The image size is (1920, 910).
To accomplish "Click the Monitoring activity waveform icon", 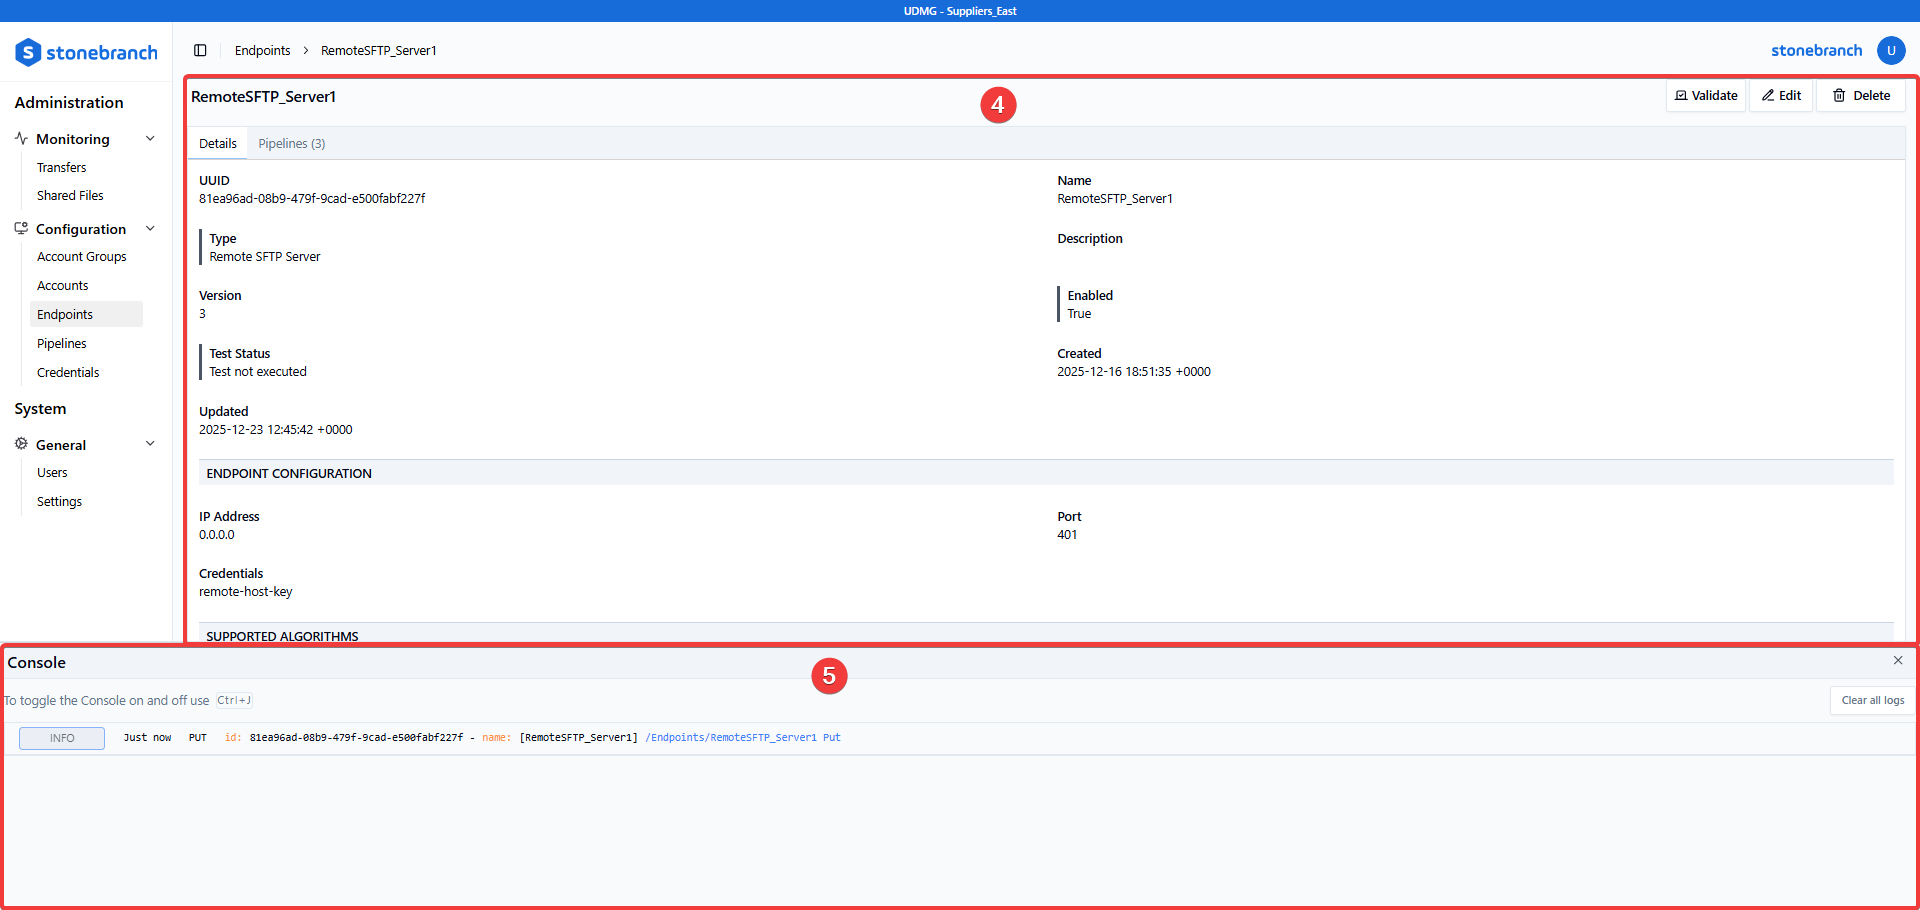I will [x=22, y=138].
